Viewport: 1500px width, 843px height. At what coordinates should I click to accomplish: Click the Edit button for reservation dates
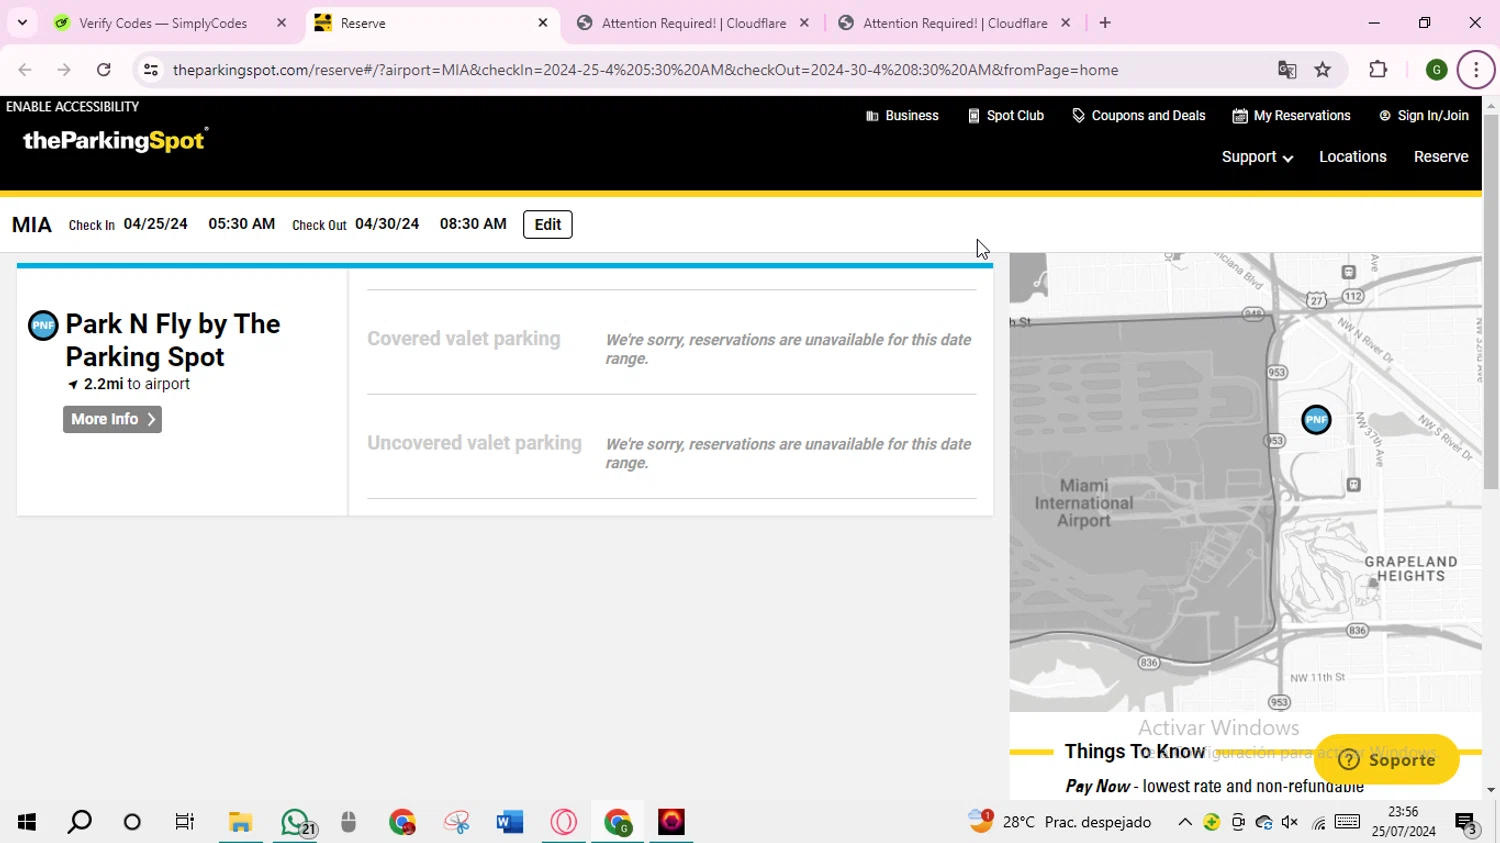point(548,225)
